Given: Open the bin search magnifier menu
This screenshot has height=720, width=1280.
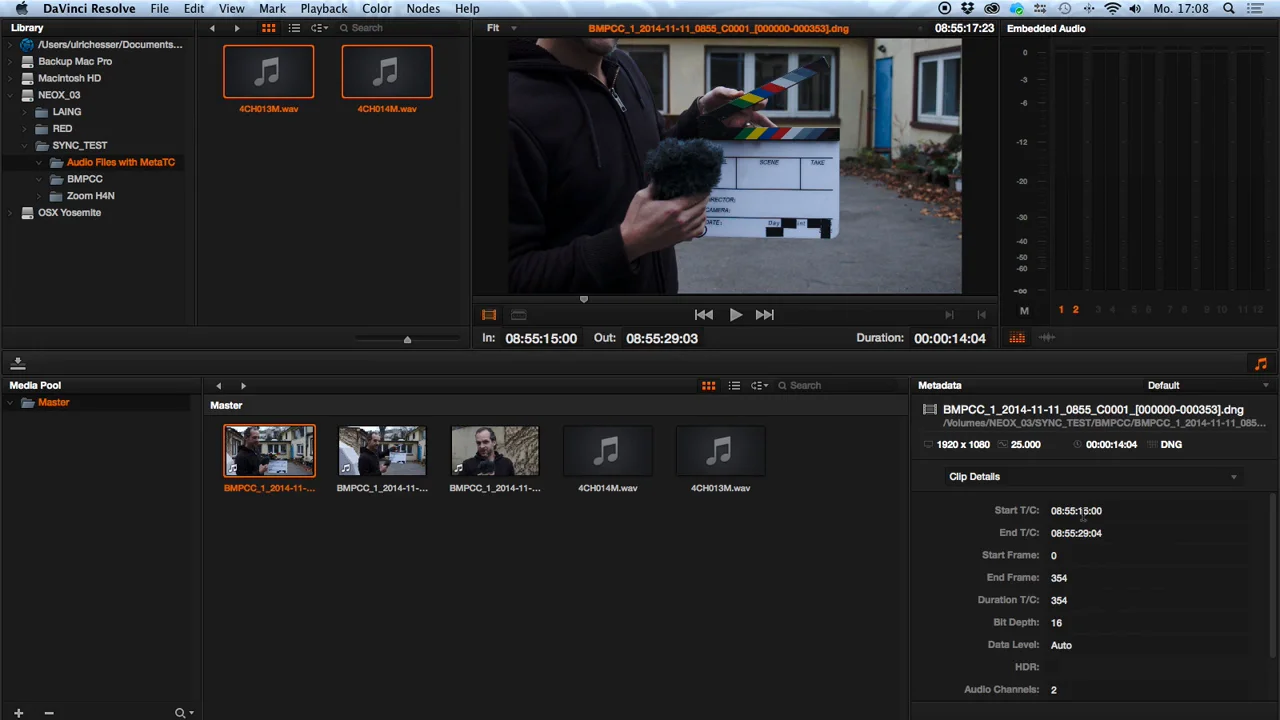Looking at the screenshot, I should tap(184, 713).
